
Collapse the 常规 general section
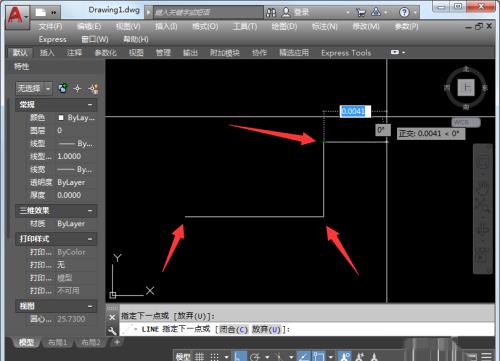[x=90, y=105]
